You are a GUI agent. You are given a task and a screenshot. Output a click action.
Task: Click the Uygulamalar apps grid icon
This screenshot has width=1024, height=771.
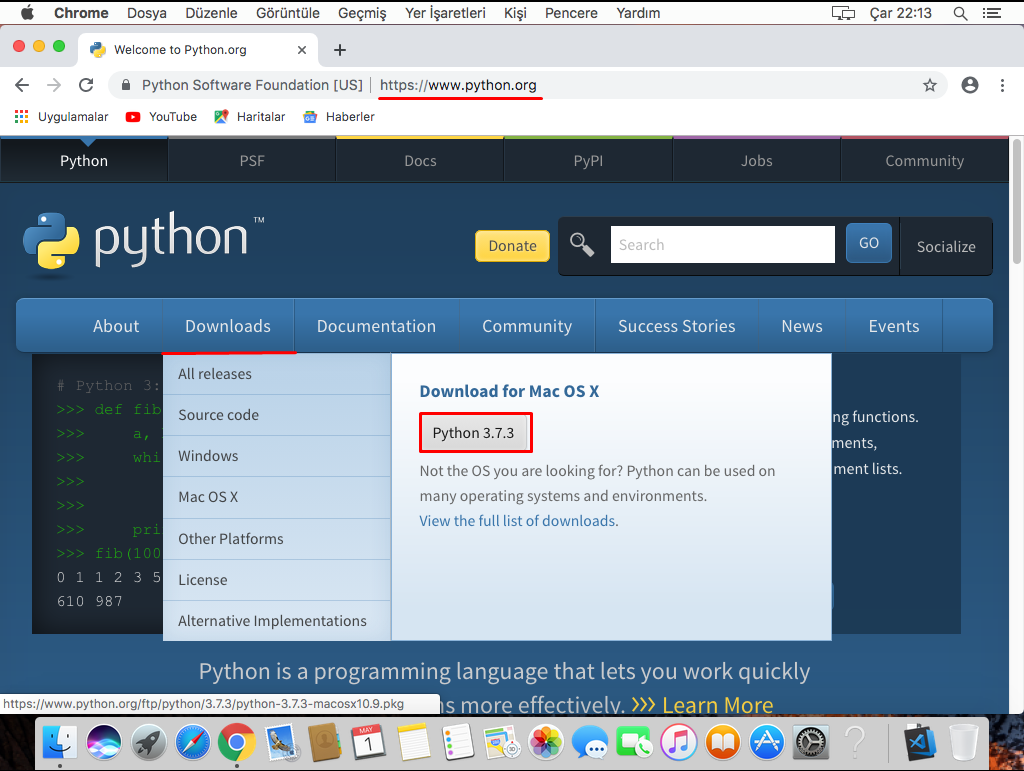click(x=21, y=116)
